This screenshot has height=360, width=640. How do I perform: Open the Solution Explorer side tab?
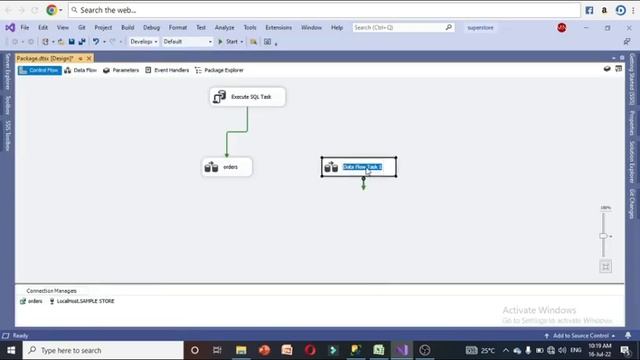coord(632,162)
